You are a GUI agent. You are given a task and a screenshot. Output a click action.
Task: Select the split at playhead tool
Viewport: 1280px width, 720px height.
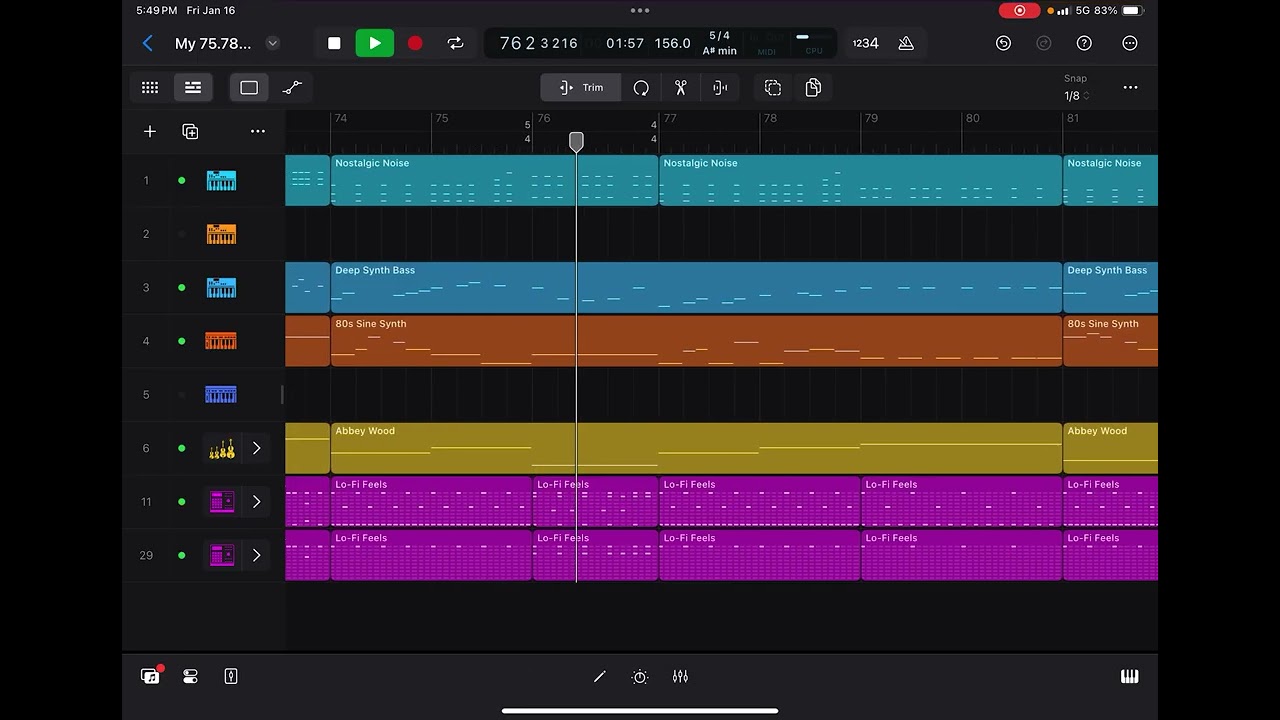(x=720, y=88)
